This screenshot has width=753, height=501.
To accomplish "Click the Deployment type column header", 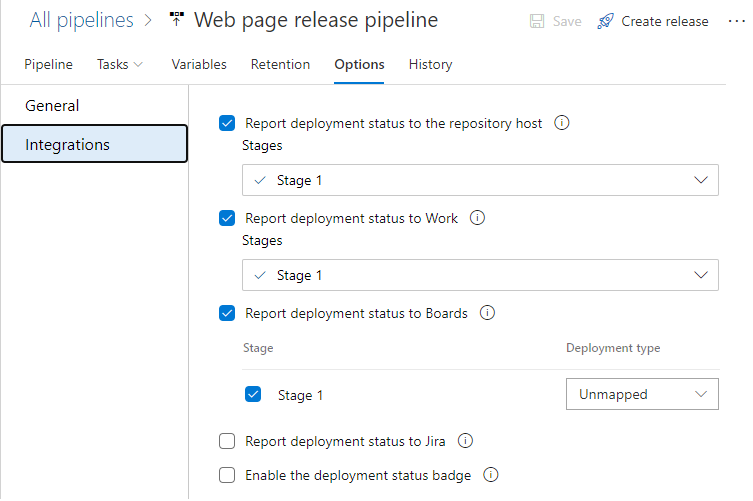I will point(613,348).
